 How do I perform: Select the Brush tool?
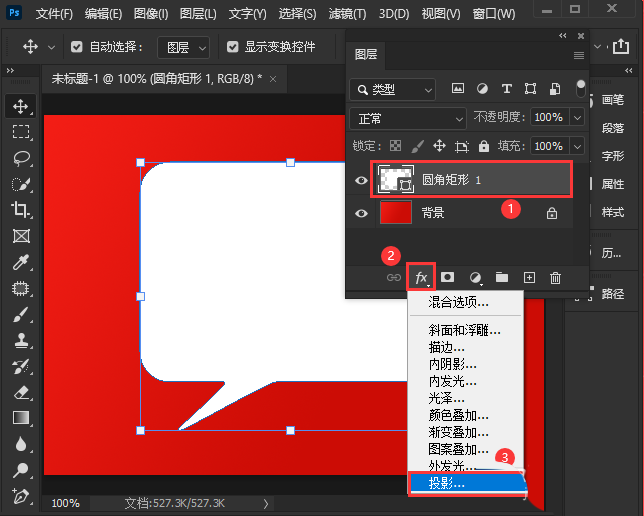21,315
